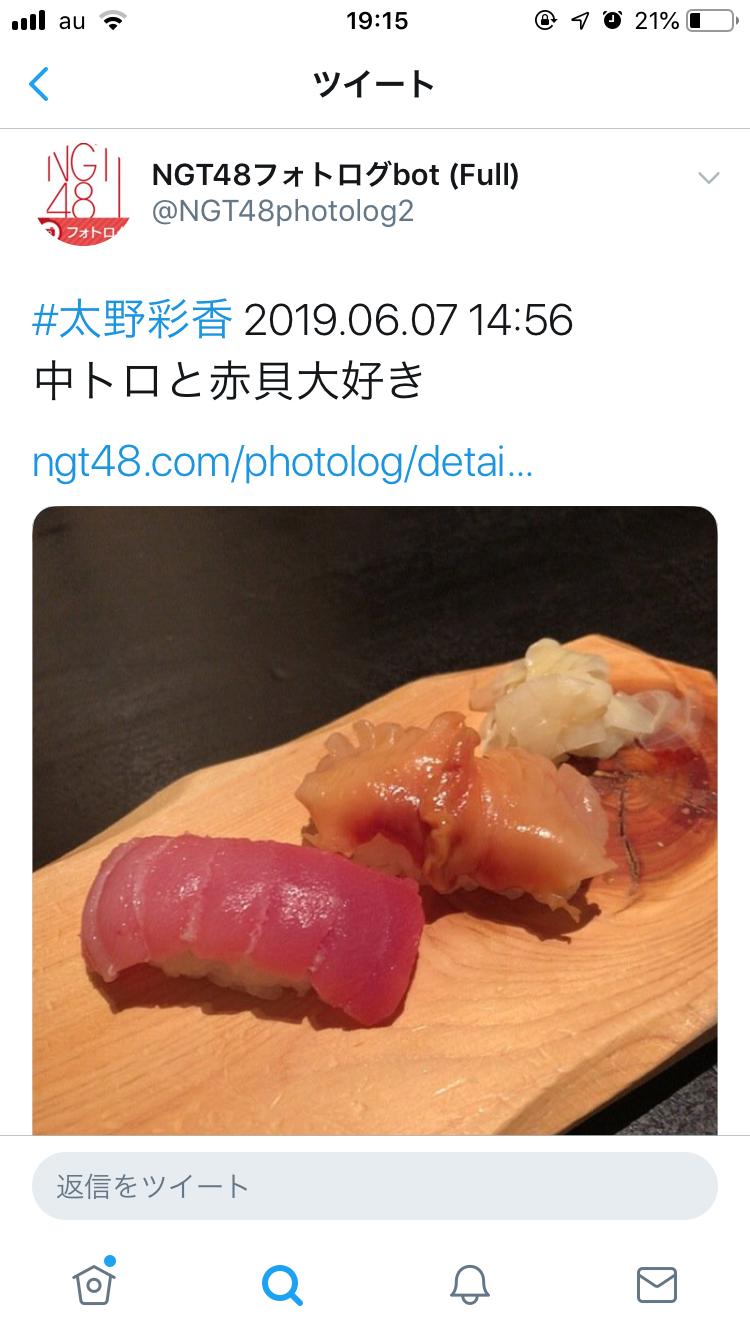Open the NGT48フォトログbot (Full) profile name

pyautogui.click(x=335, y=176)
